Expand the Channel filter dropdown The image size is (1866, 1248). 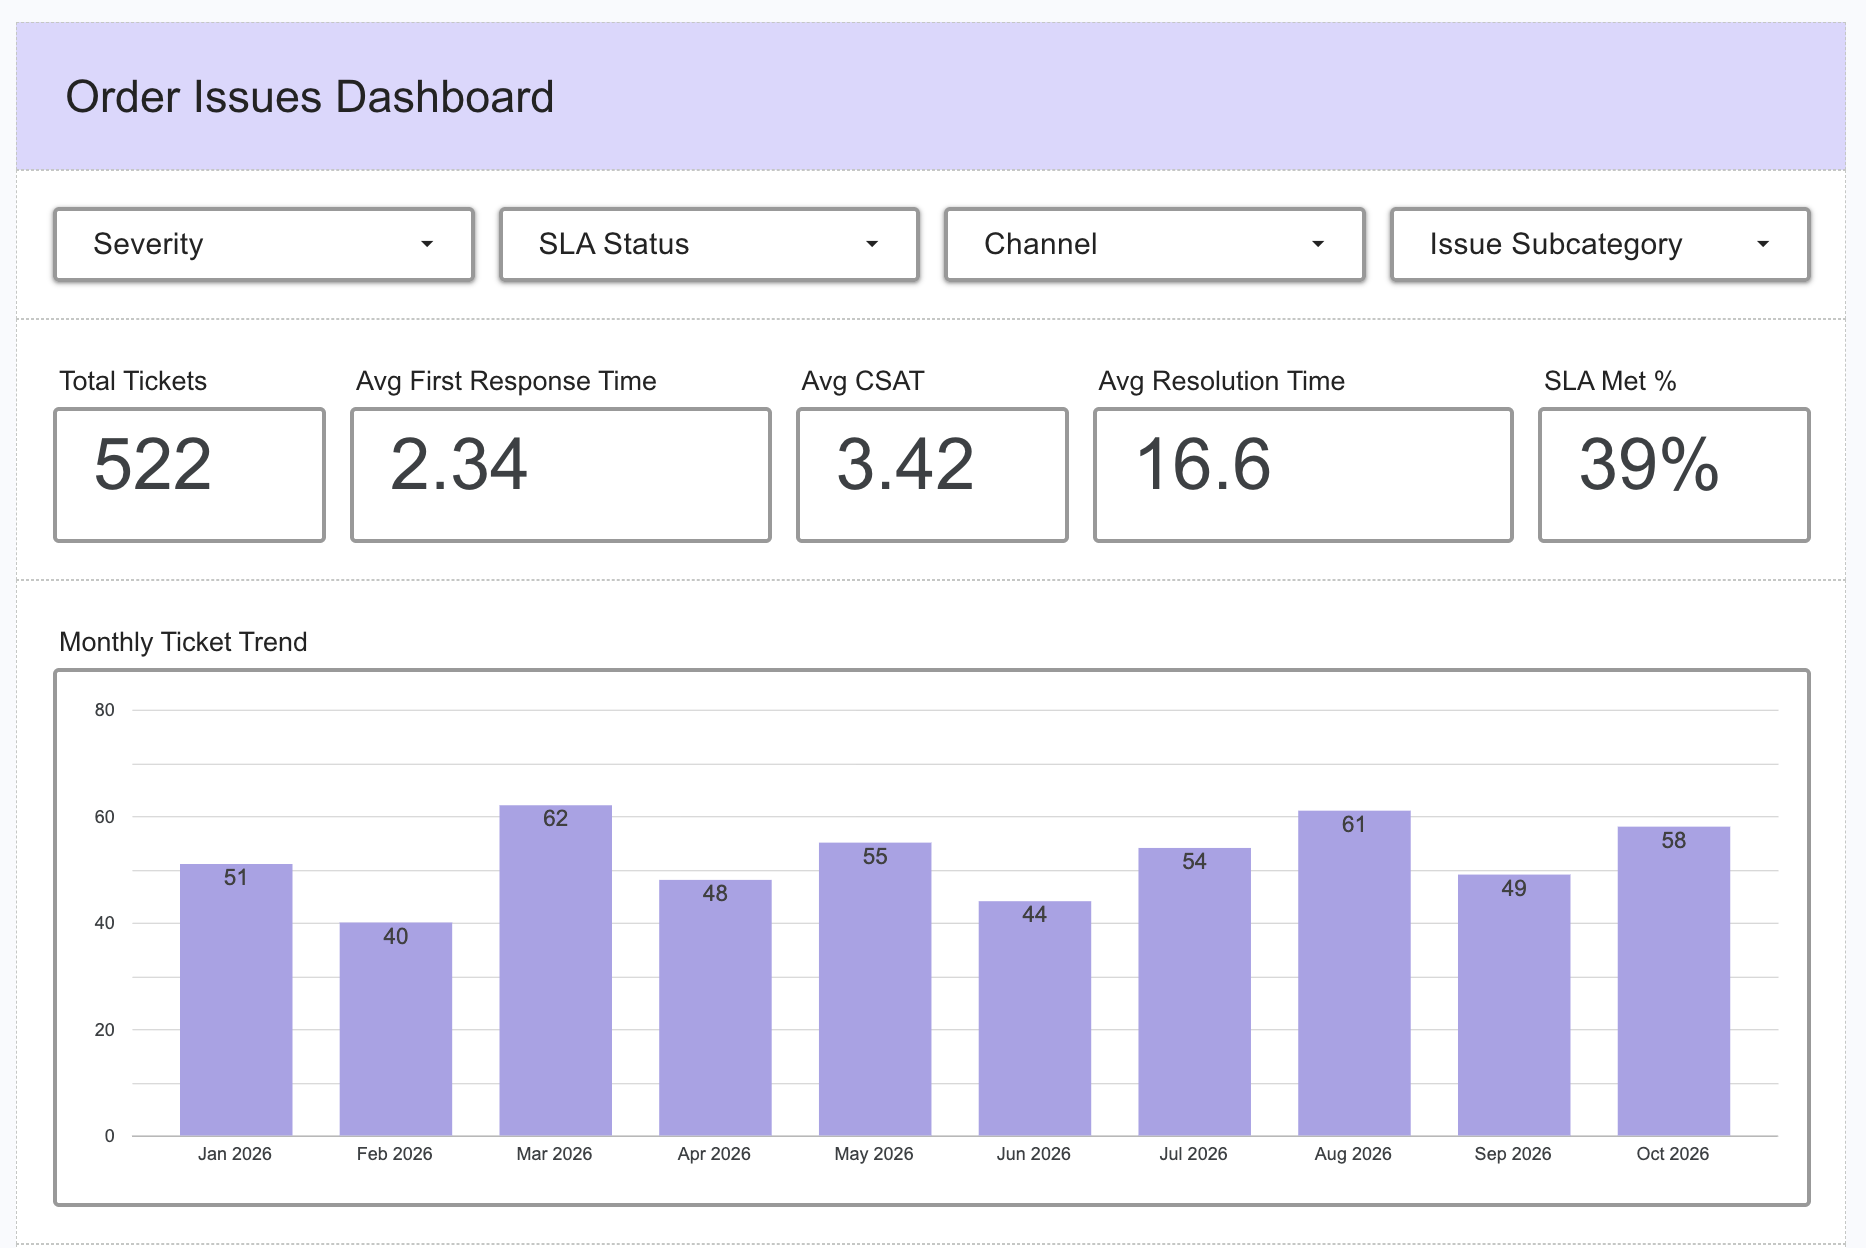tap(1155, 244)
